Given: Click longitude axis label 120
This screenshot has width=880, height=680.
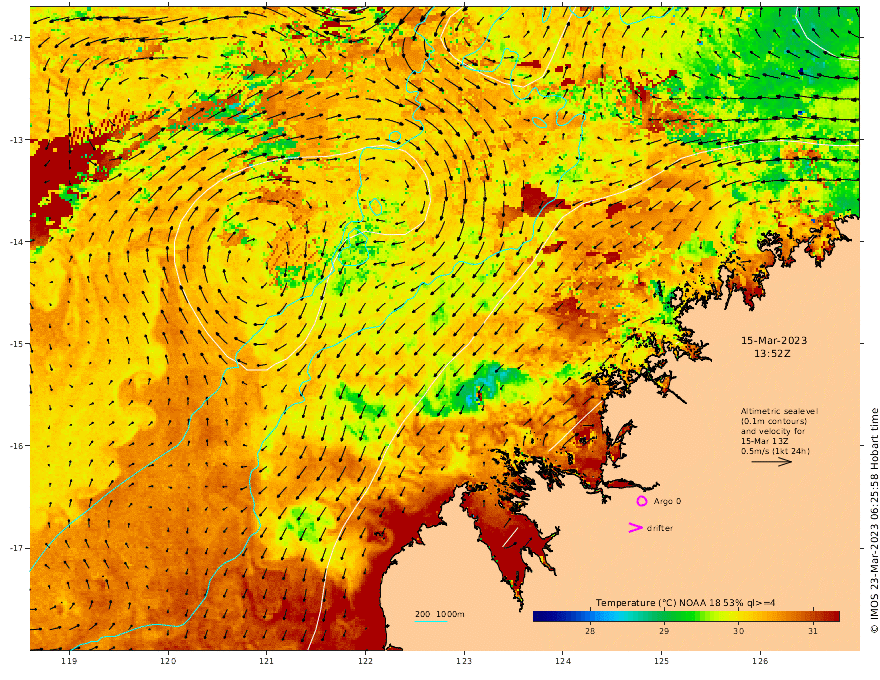Looking at the screenshot, I should tap(168, 661).
